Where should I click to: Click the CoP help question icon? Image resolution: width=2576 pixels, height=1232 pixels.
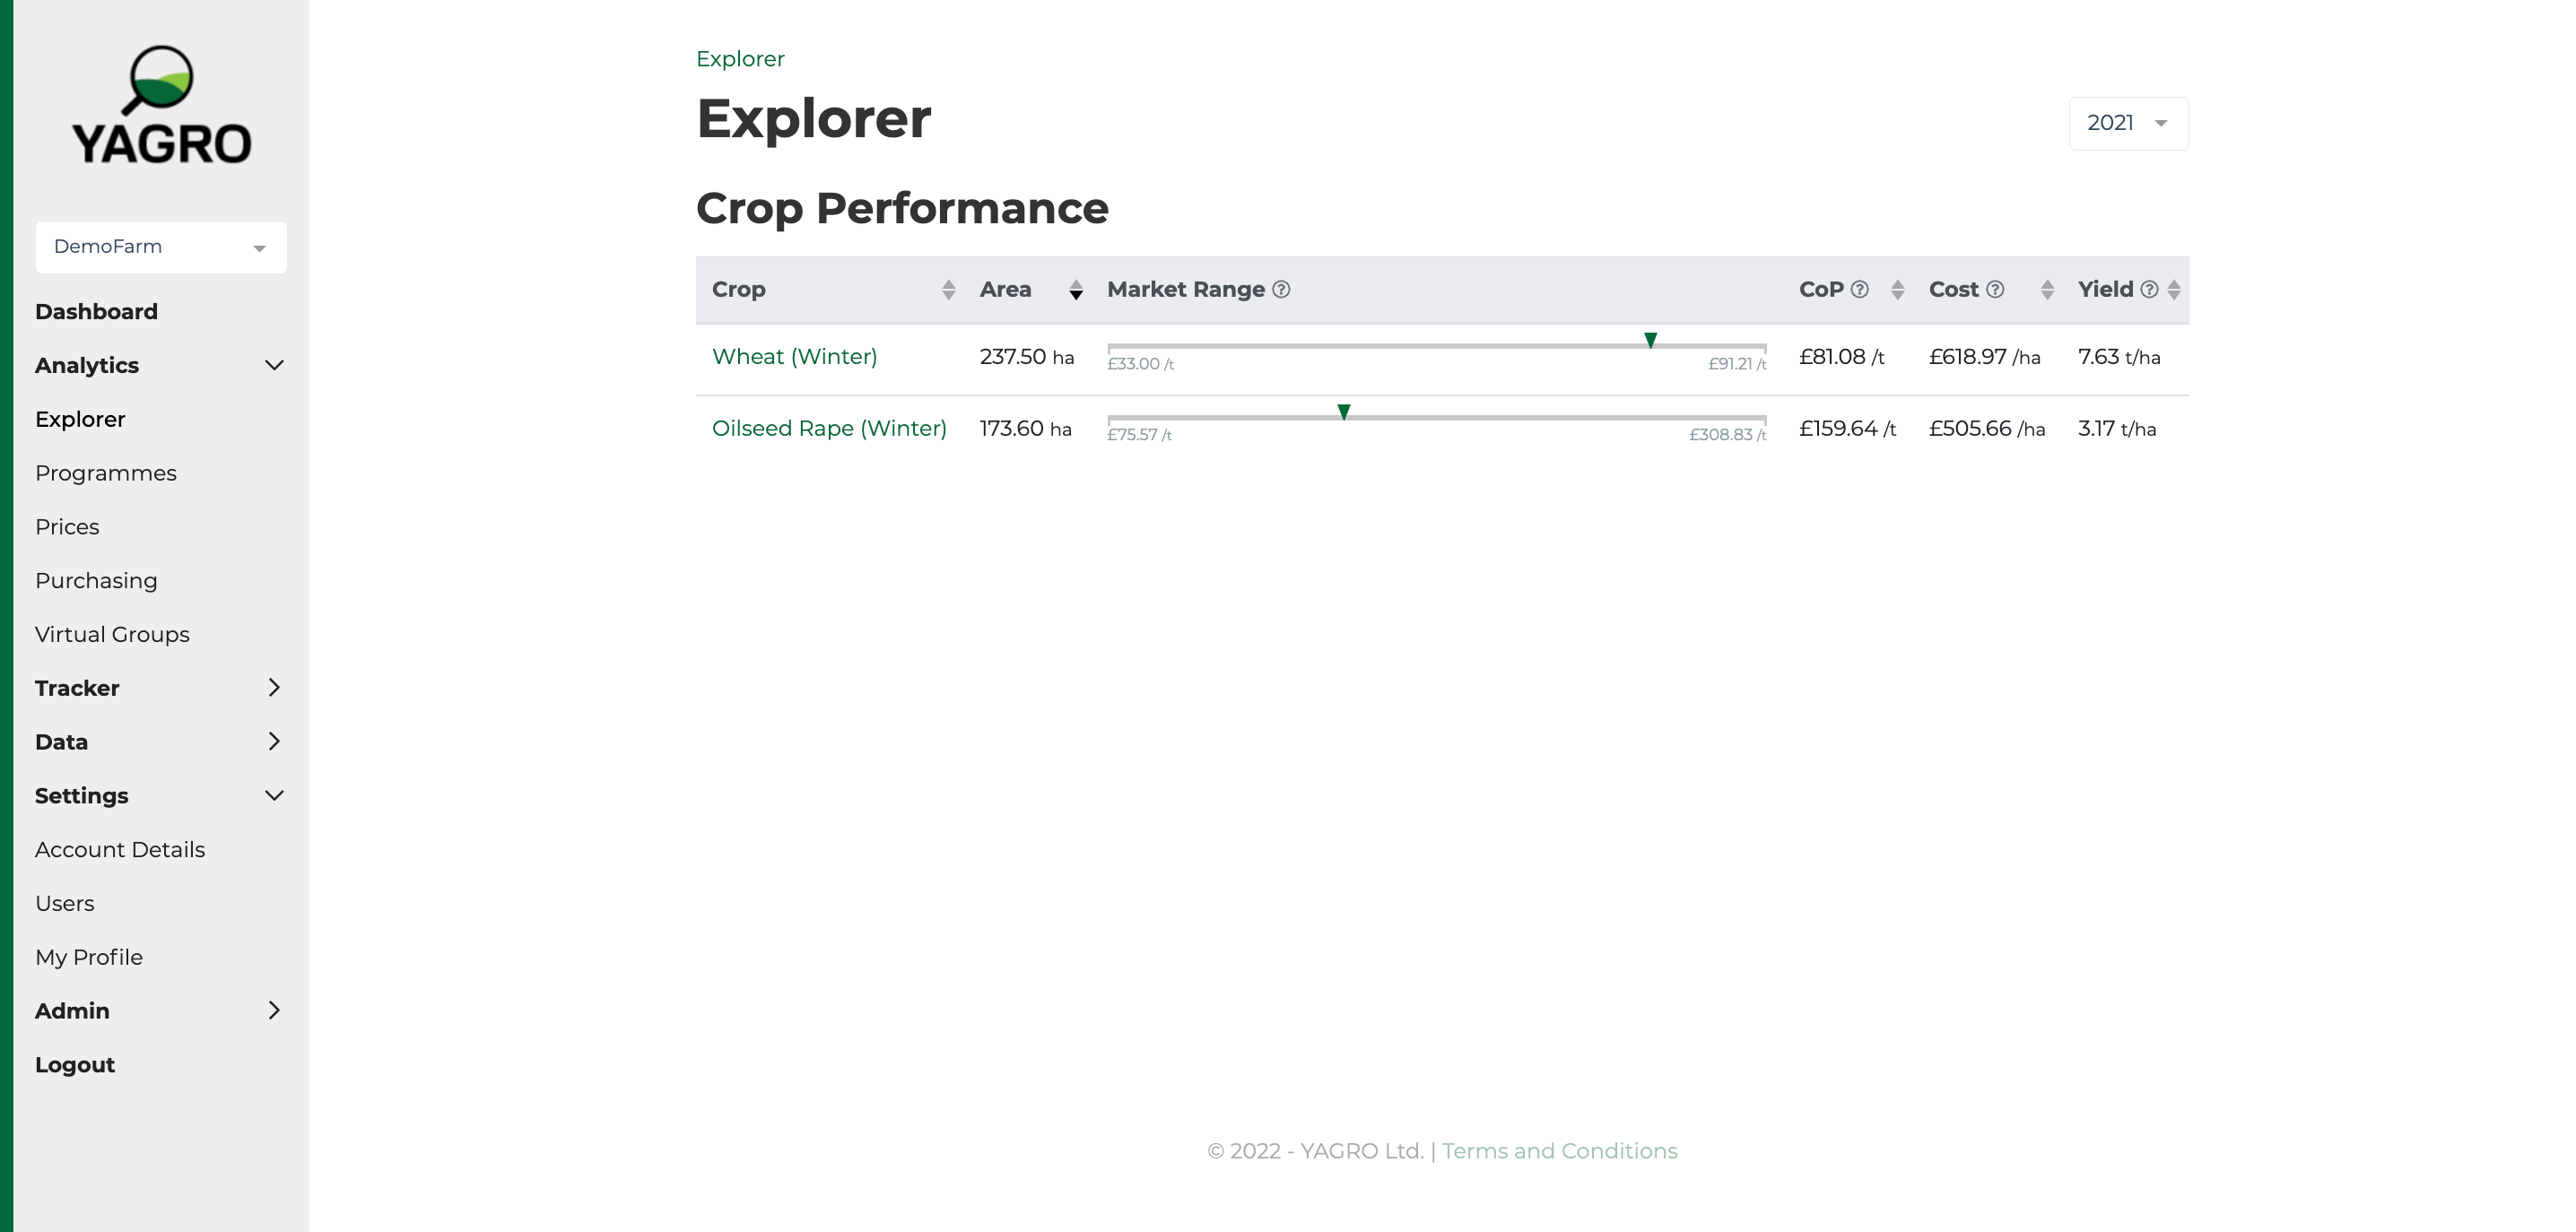1860,290
